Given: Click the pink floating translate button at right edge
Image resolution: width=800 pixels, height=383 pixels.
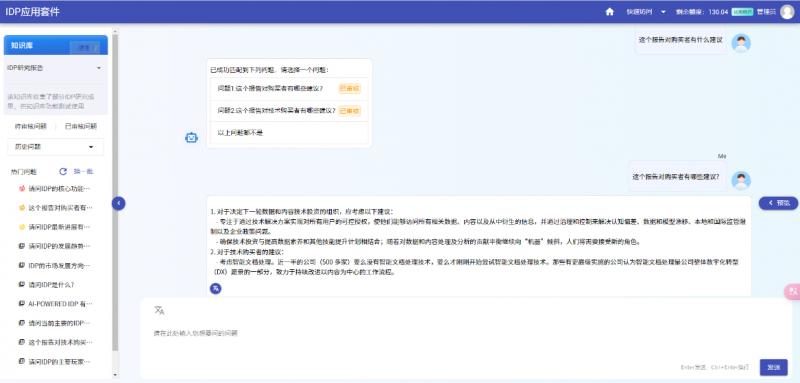Looking at the screenshot, I should tap(792, 291).
